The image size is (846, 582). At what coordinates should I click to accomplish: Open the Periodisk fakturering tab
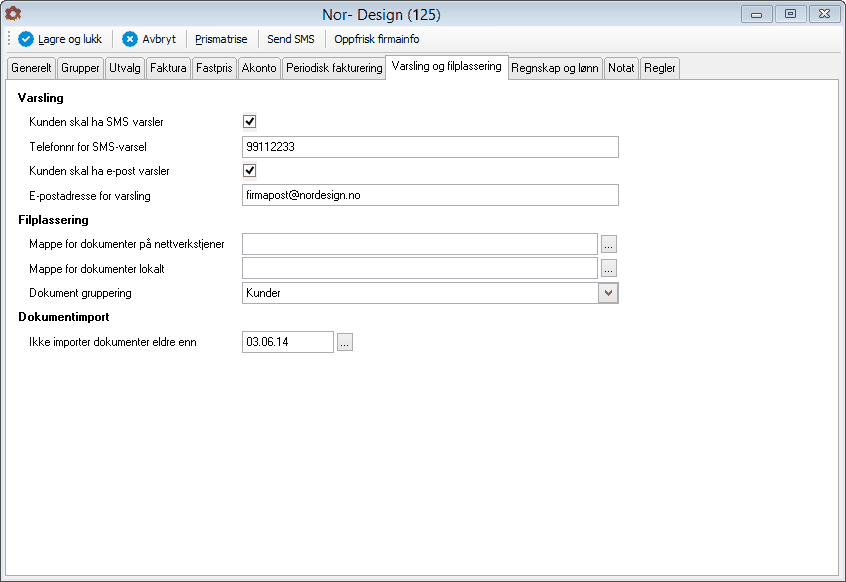[334, 68]
